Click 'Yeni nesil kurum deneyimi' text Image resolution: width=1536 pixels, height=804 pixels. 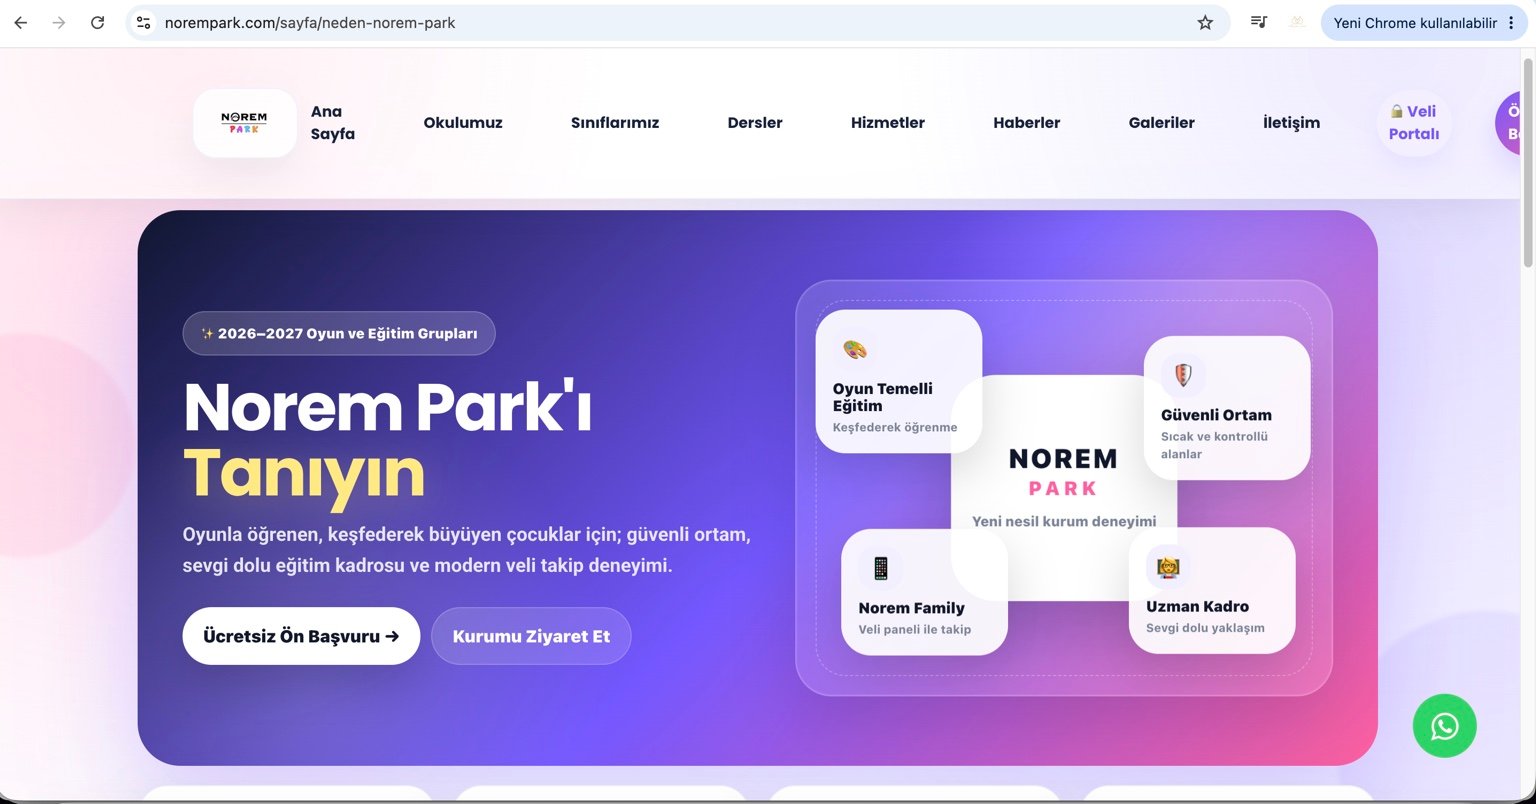click(1064, 521)
